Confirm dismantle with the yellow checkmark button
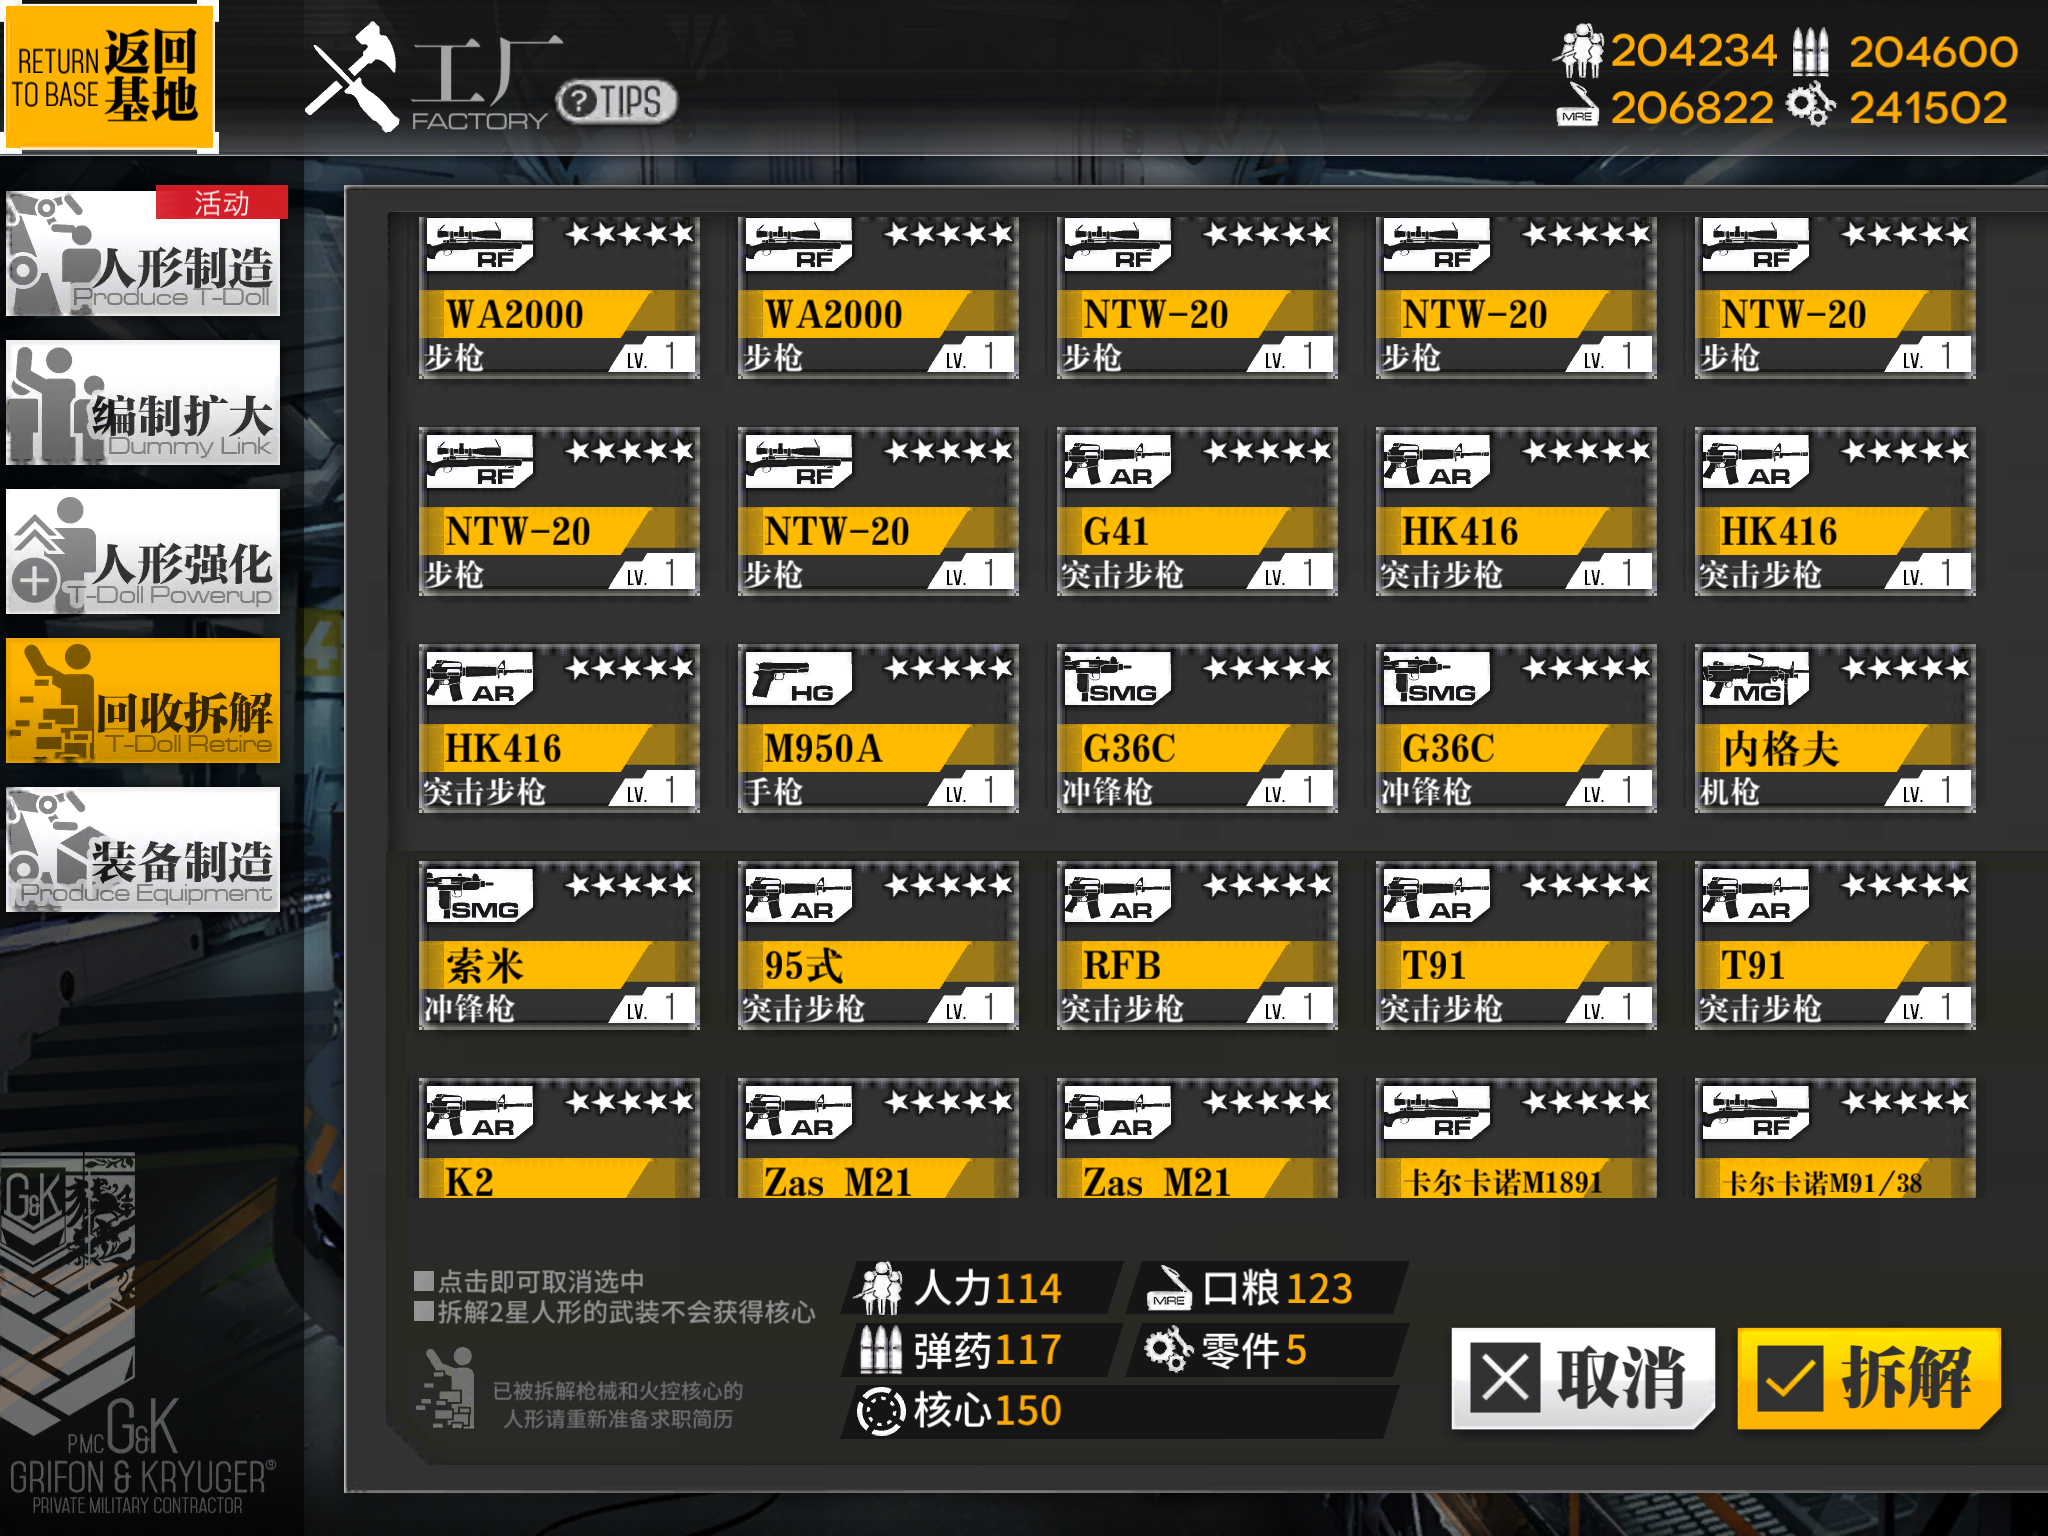 [1869, 1378]
